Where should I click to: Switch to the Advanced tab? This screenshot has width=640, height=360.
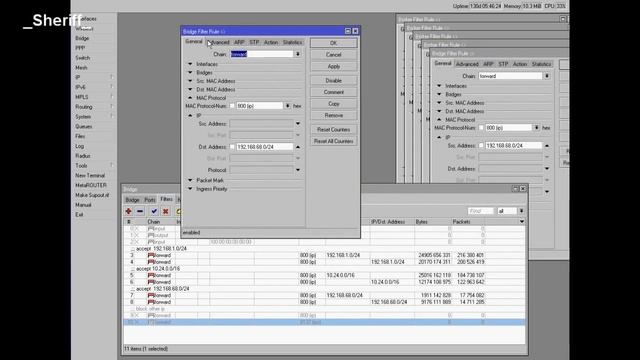(x=218, y=42)
